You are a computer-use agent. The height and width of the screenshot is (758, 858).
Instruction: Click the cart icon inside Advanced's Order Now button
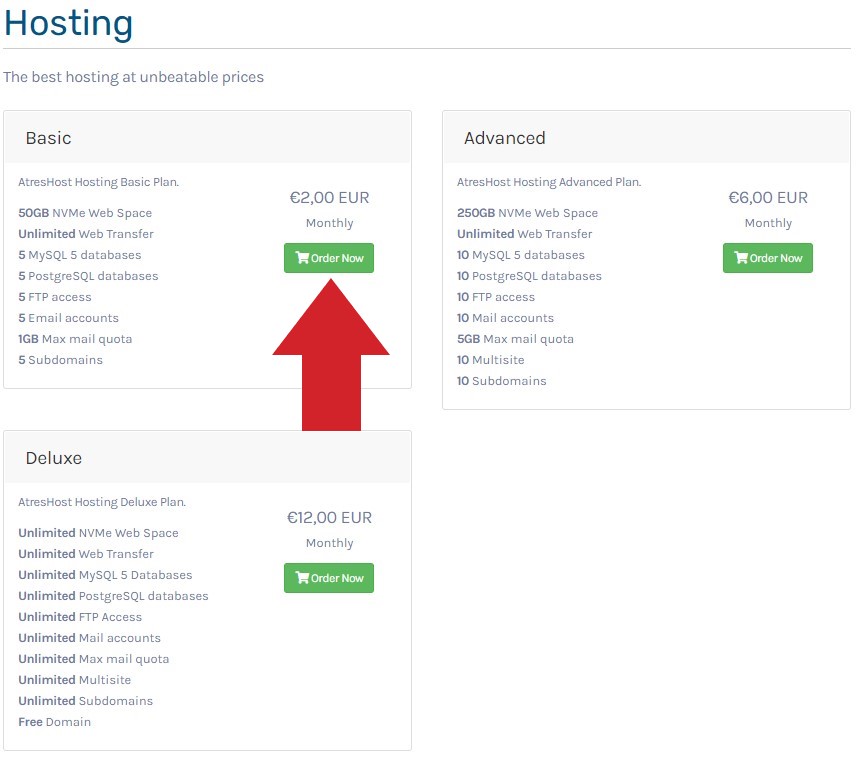742,257
